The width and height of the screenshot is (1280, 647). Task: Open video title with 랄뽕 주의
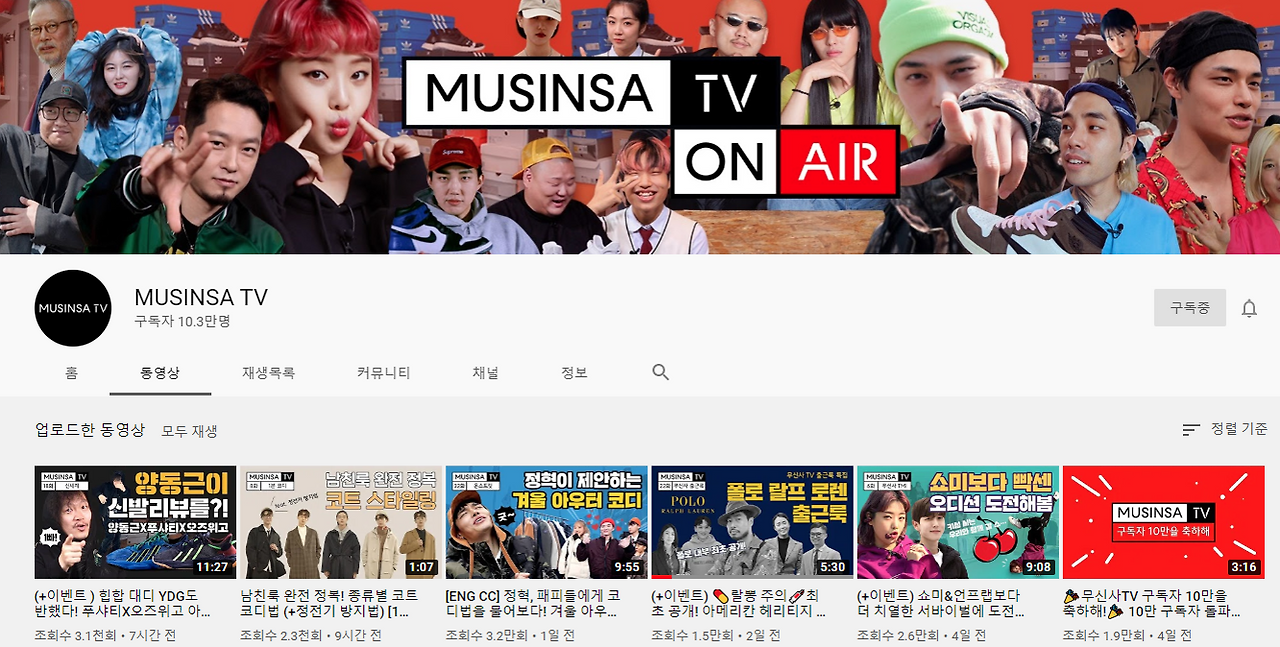pos(739,603)
